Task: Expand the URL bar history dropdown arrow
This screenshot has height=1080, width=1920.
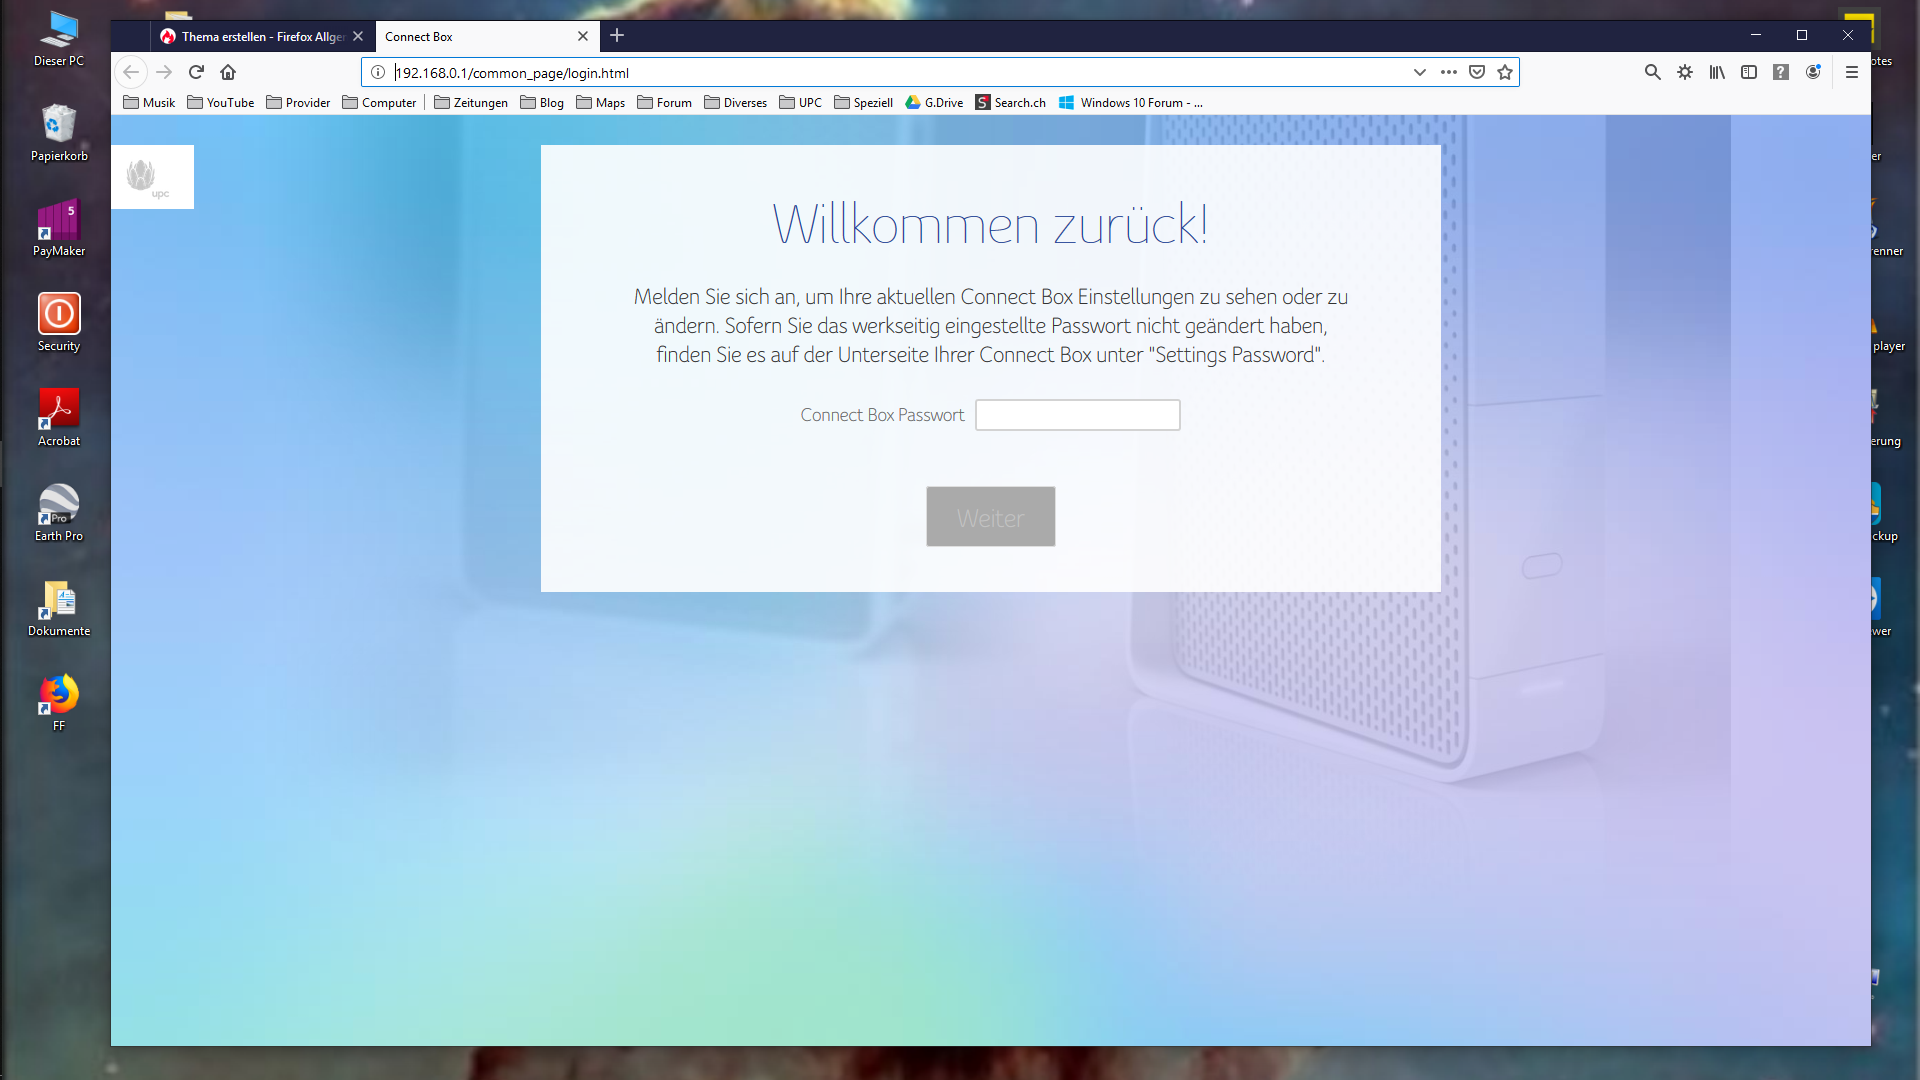Action: pos(1419,72)
